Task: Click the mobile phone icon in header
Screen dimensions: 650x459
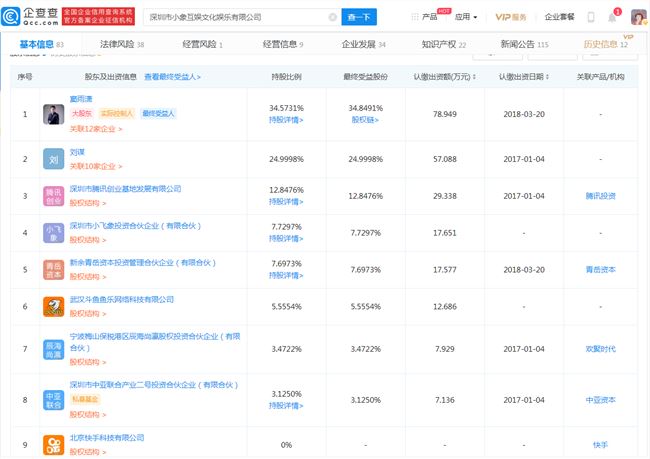Action: [591, 17]
